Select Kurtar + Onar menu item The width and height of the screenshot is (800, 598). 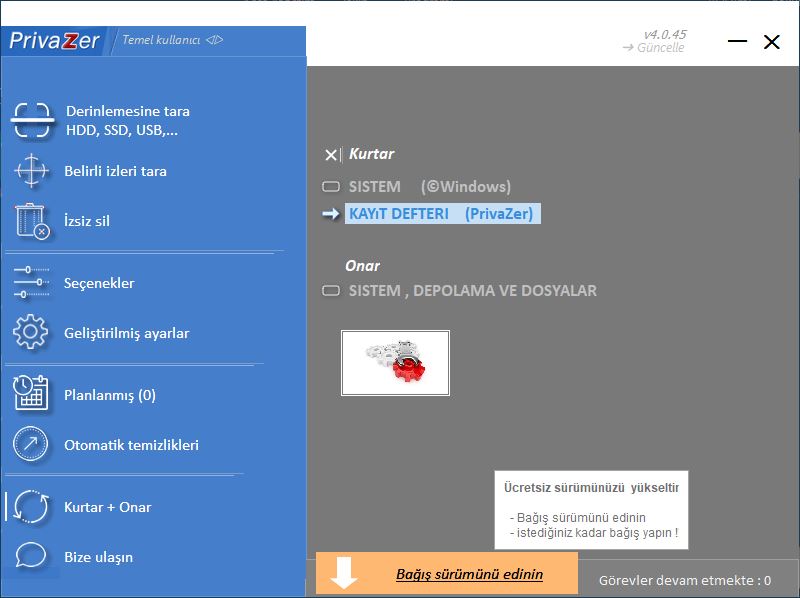[108, 507]
